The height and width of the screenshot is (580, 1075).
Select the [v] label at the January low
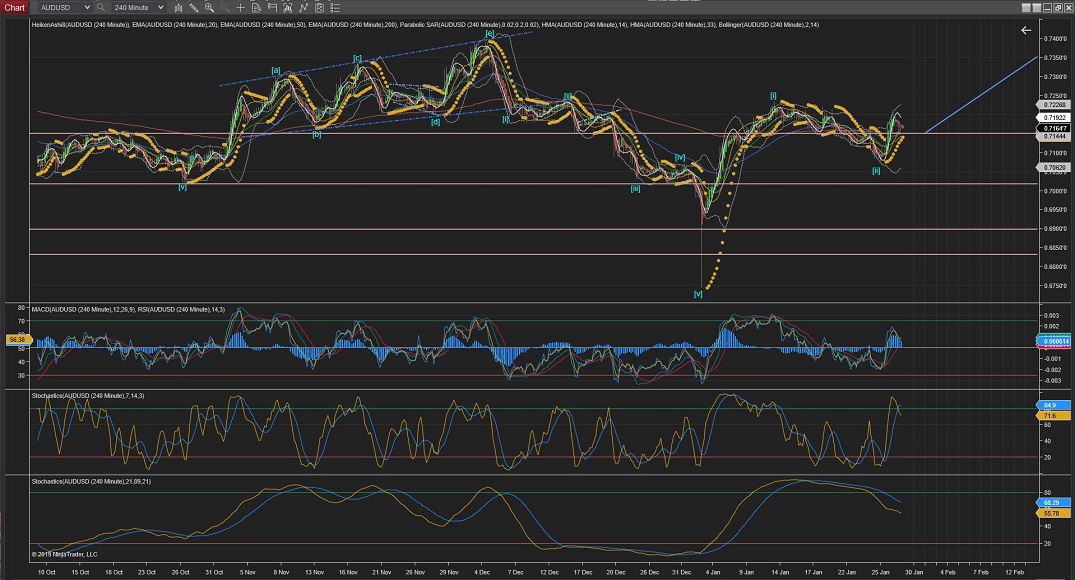click(x=698, y=293)
